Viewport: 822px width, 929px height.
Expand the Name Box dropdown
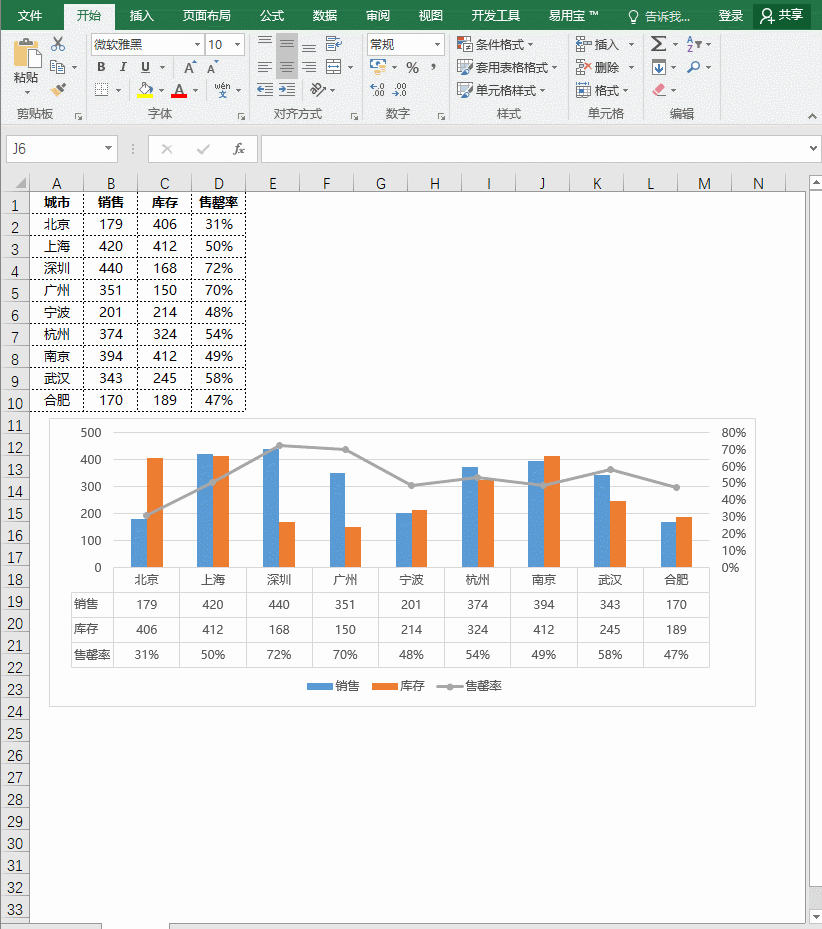108,148
